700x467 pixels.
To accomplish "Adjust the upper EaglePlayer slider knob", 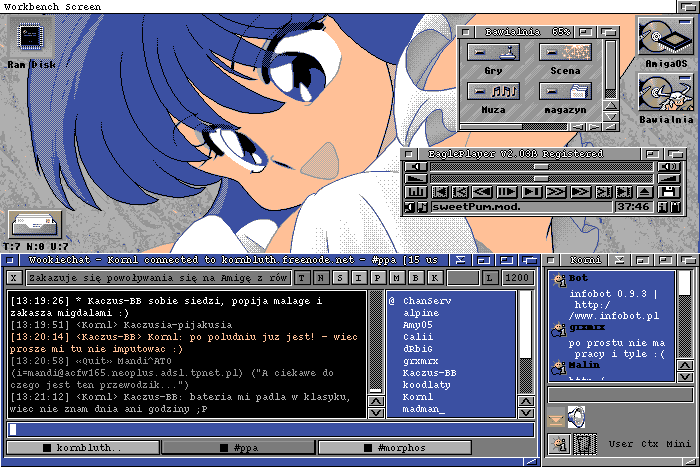I will click(x=541, y=167).
